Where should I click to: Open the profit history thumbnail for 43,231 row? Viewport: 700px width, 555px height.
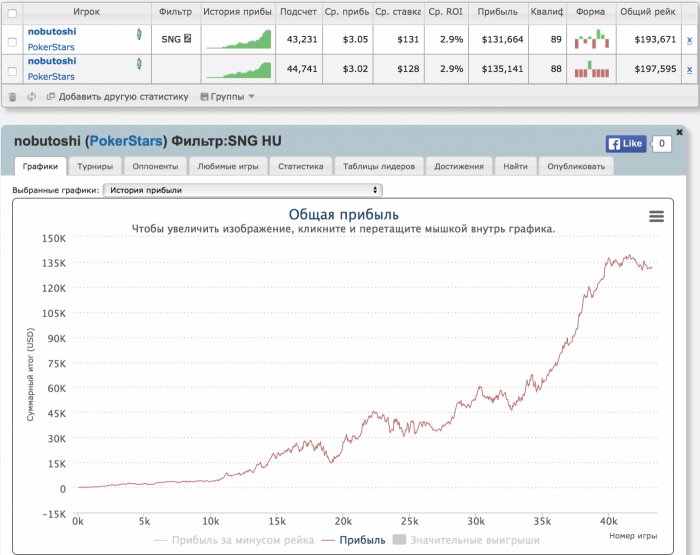[239, 39]
